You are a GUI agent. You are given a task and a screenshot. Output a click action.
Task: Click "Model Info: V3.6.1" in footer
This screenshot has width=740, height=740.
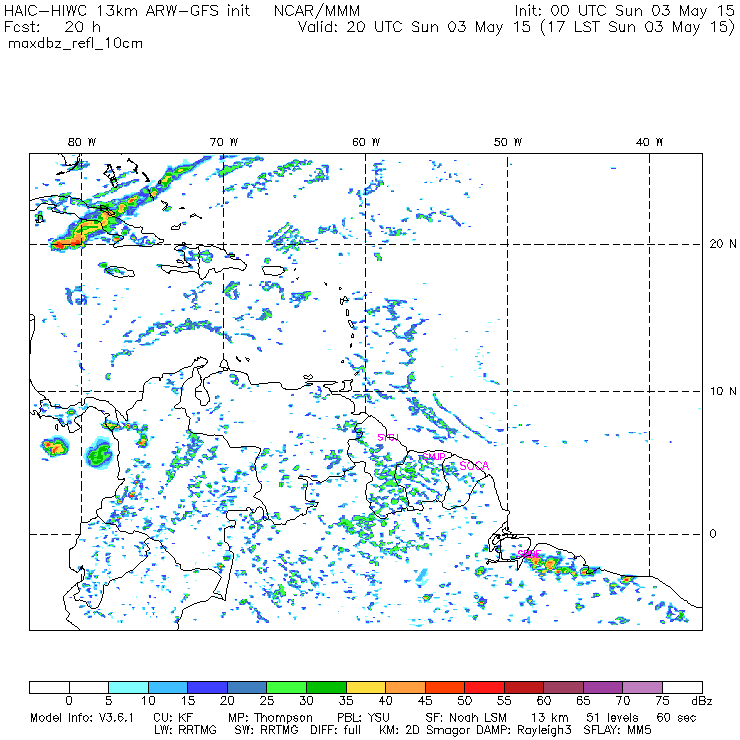82,718
